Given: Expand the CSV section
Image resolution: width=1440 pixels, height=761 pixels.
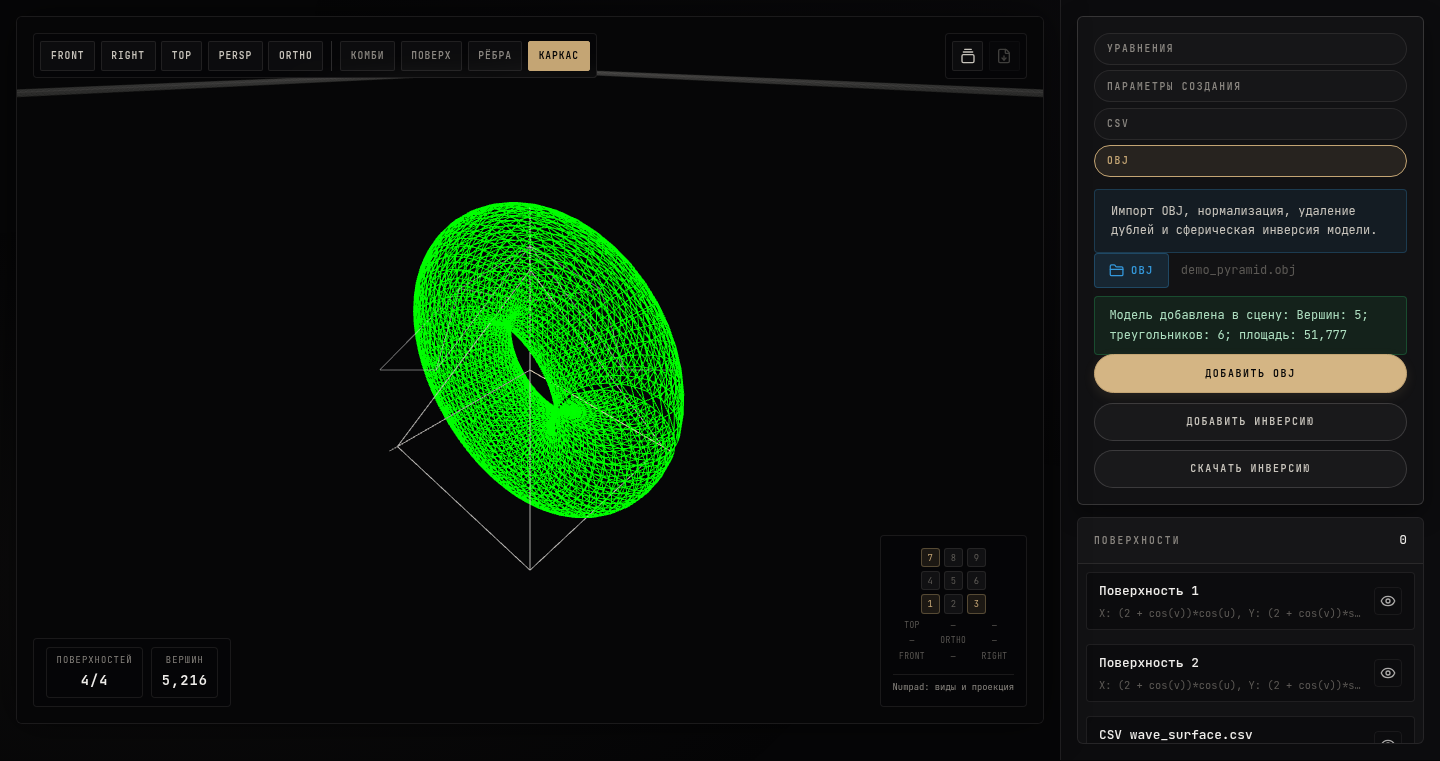Looking at the screenshot, I should coord(1250,124).
